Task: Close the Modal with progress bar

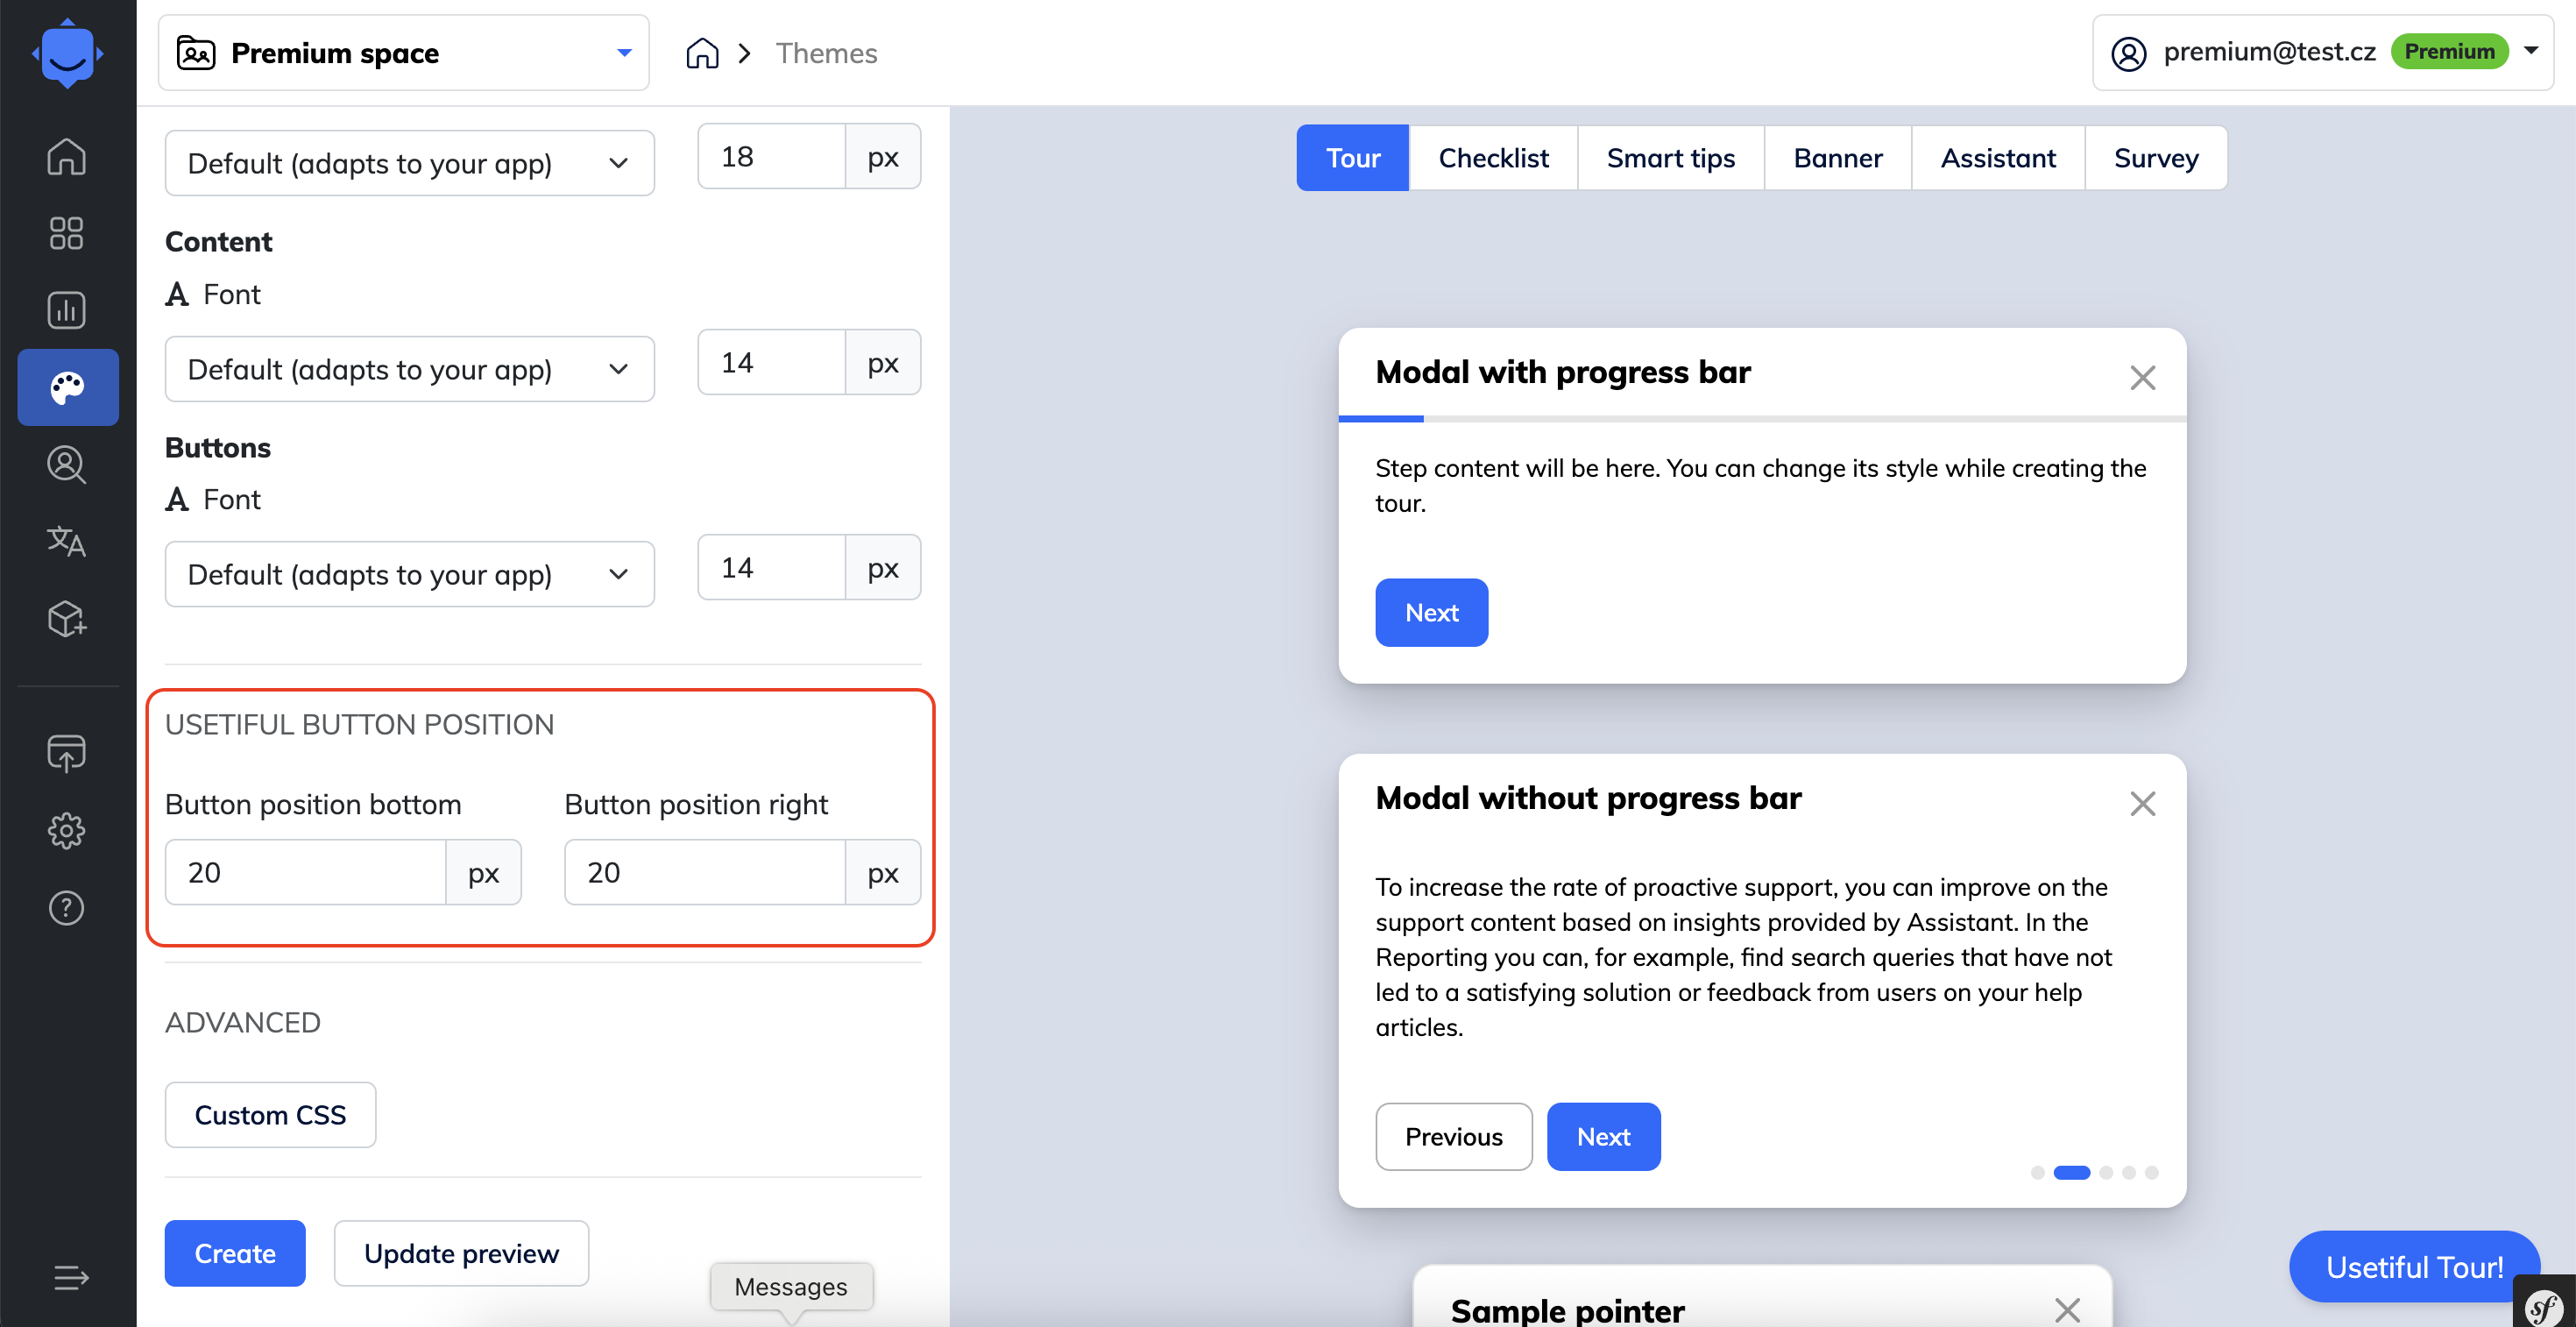Action: pos(2142,377)
